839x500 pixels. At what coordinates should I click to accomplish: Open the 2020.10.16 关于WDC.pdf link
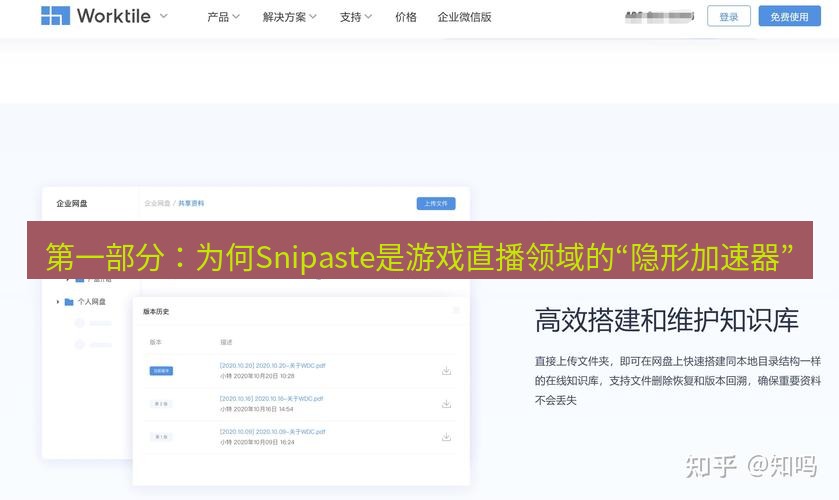coord(271,399)
